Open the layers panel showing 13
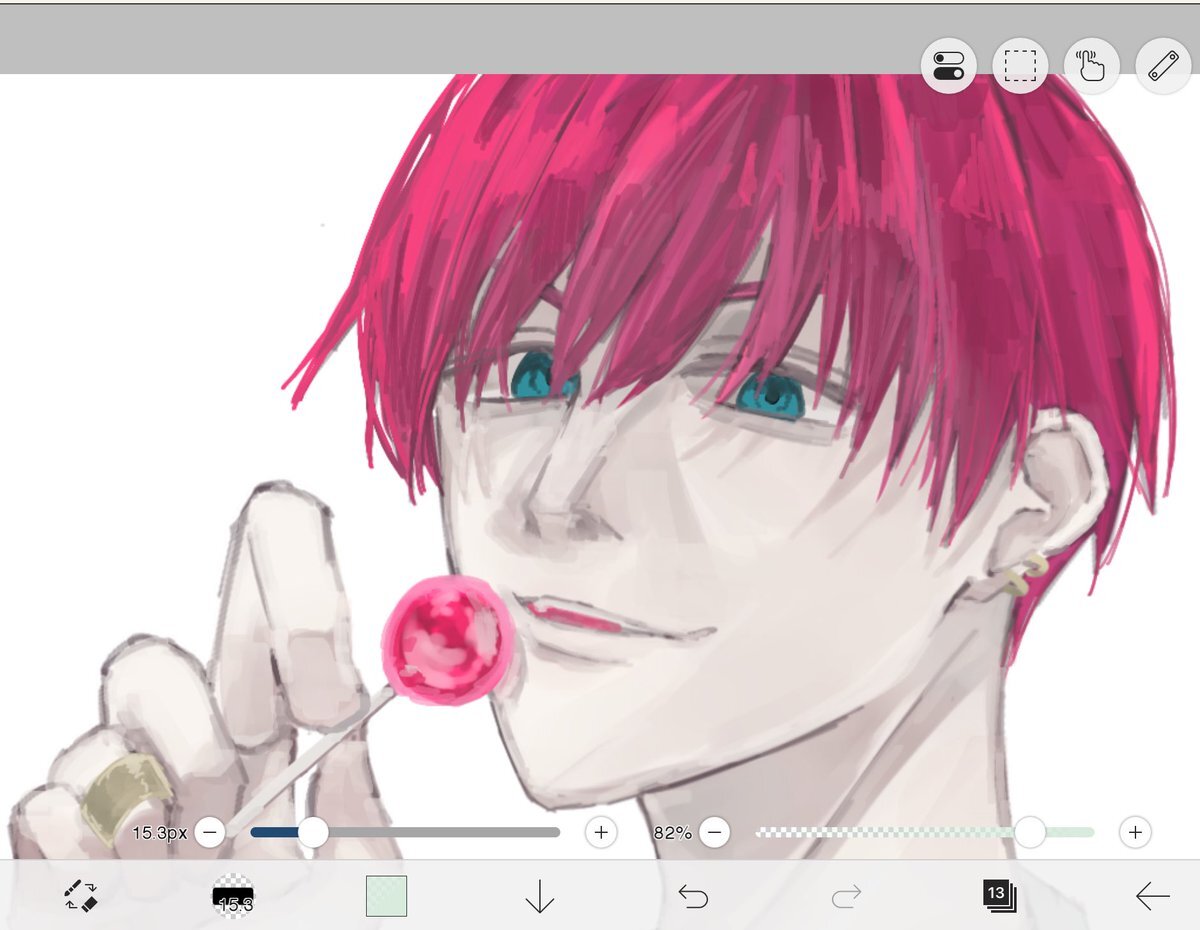 pos(999,895)
